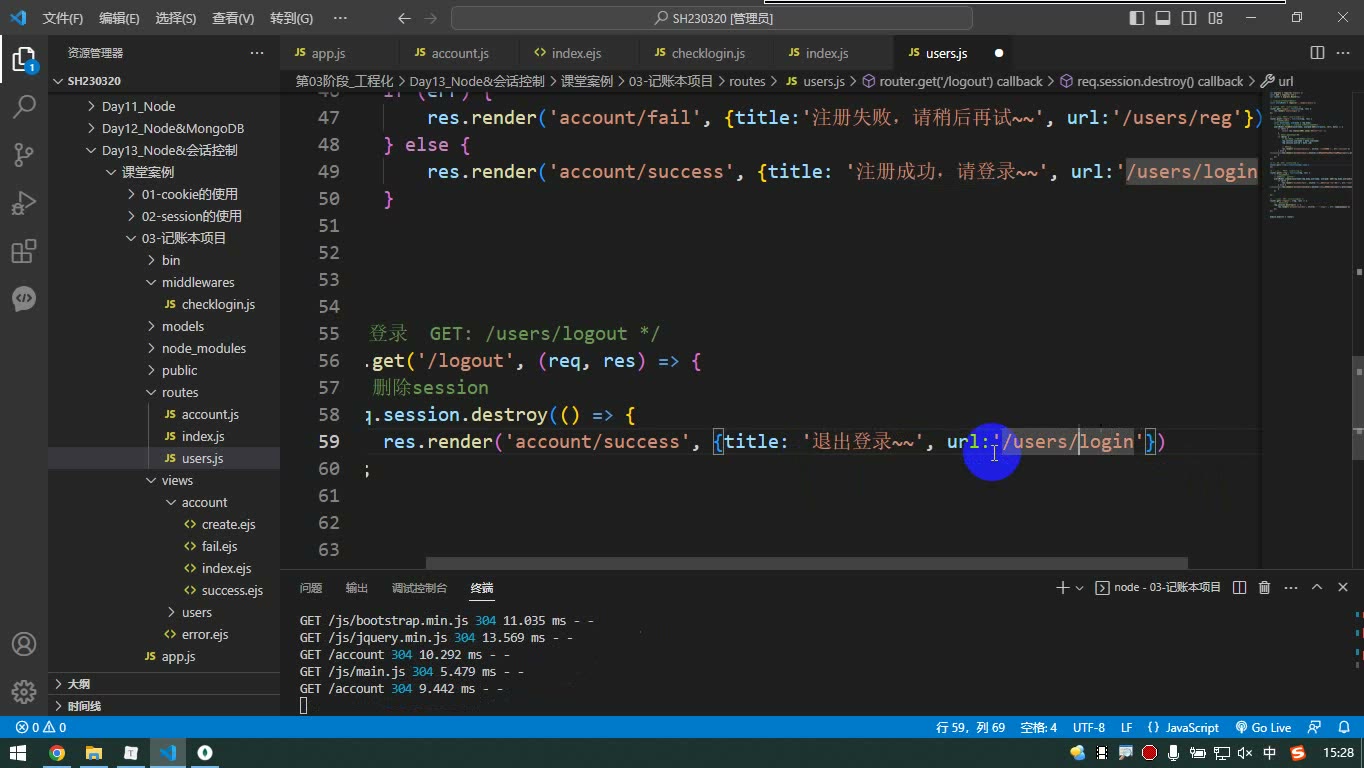Maximize the panel using the up chevron
Screen dimensions: 1364x768
point(1317,588)
